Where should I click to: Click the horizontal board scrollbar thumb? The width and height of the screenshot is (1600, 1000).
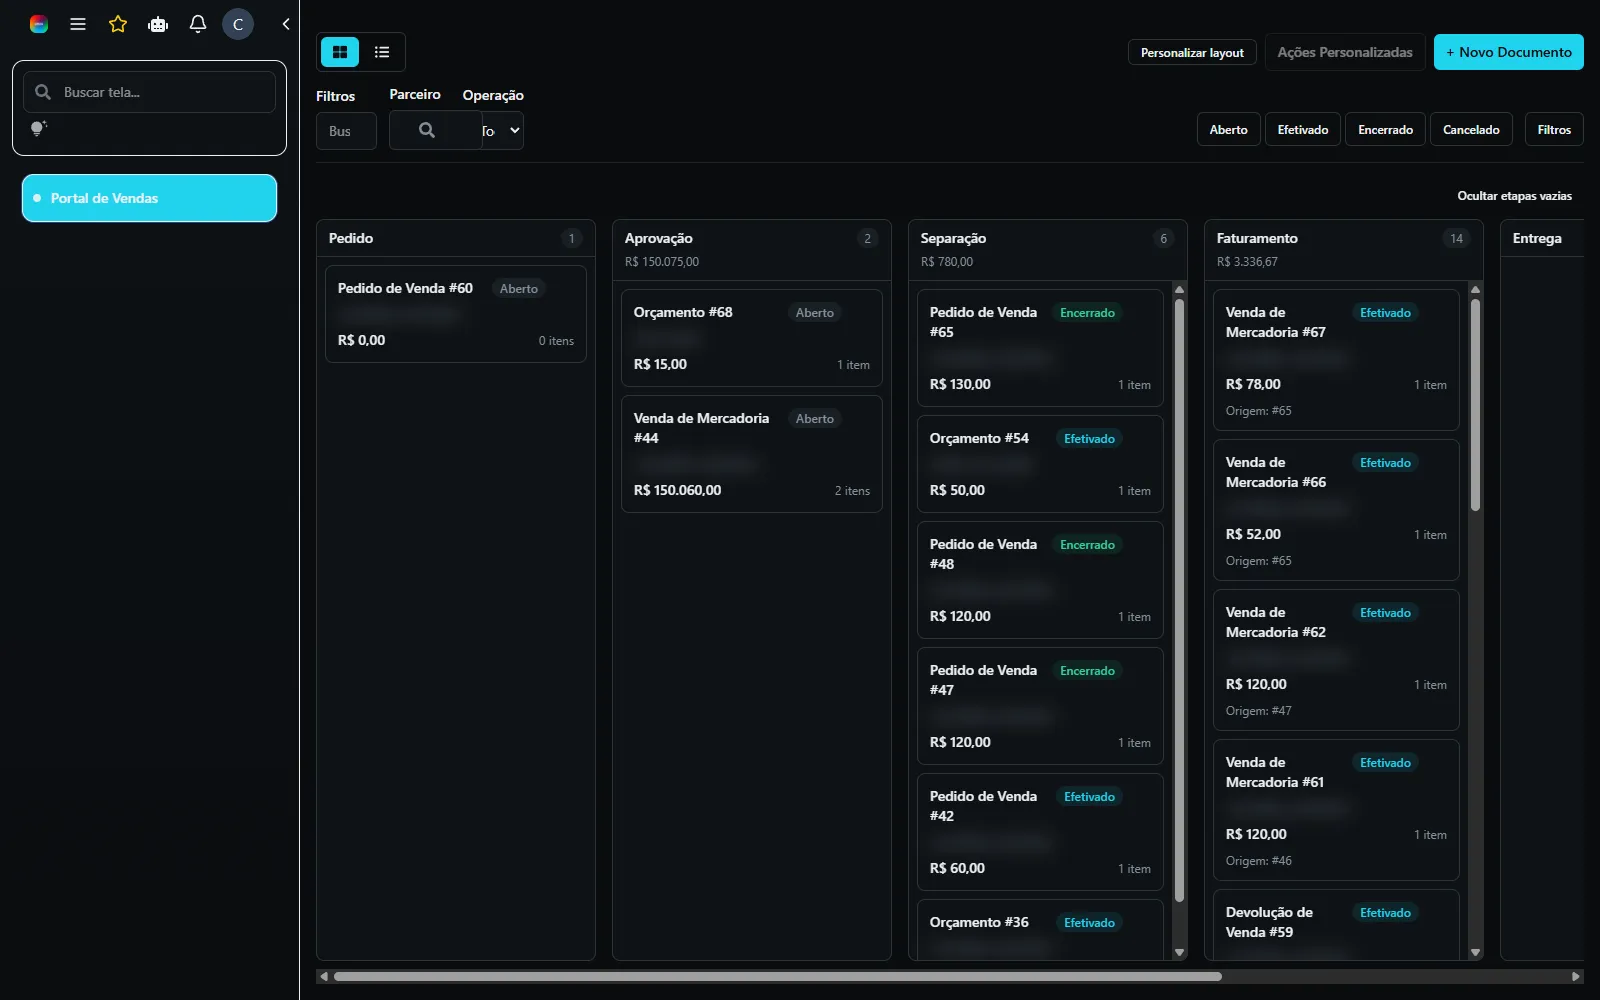pyautogui.click(x=778, y=976)
